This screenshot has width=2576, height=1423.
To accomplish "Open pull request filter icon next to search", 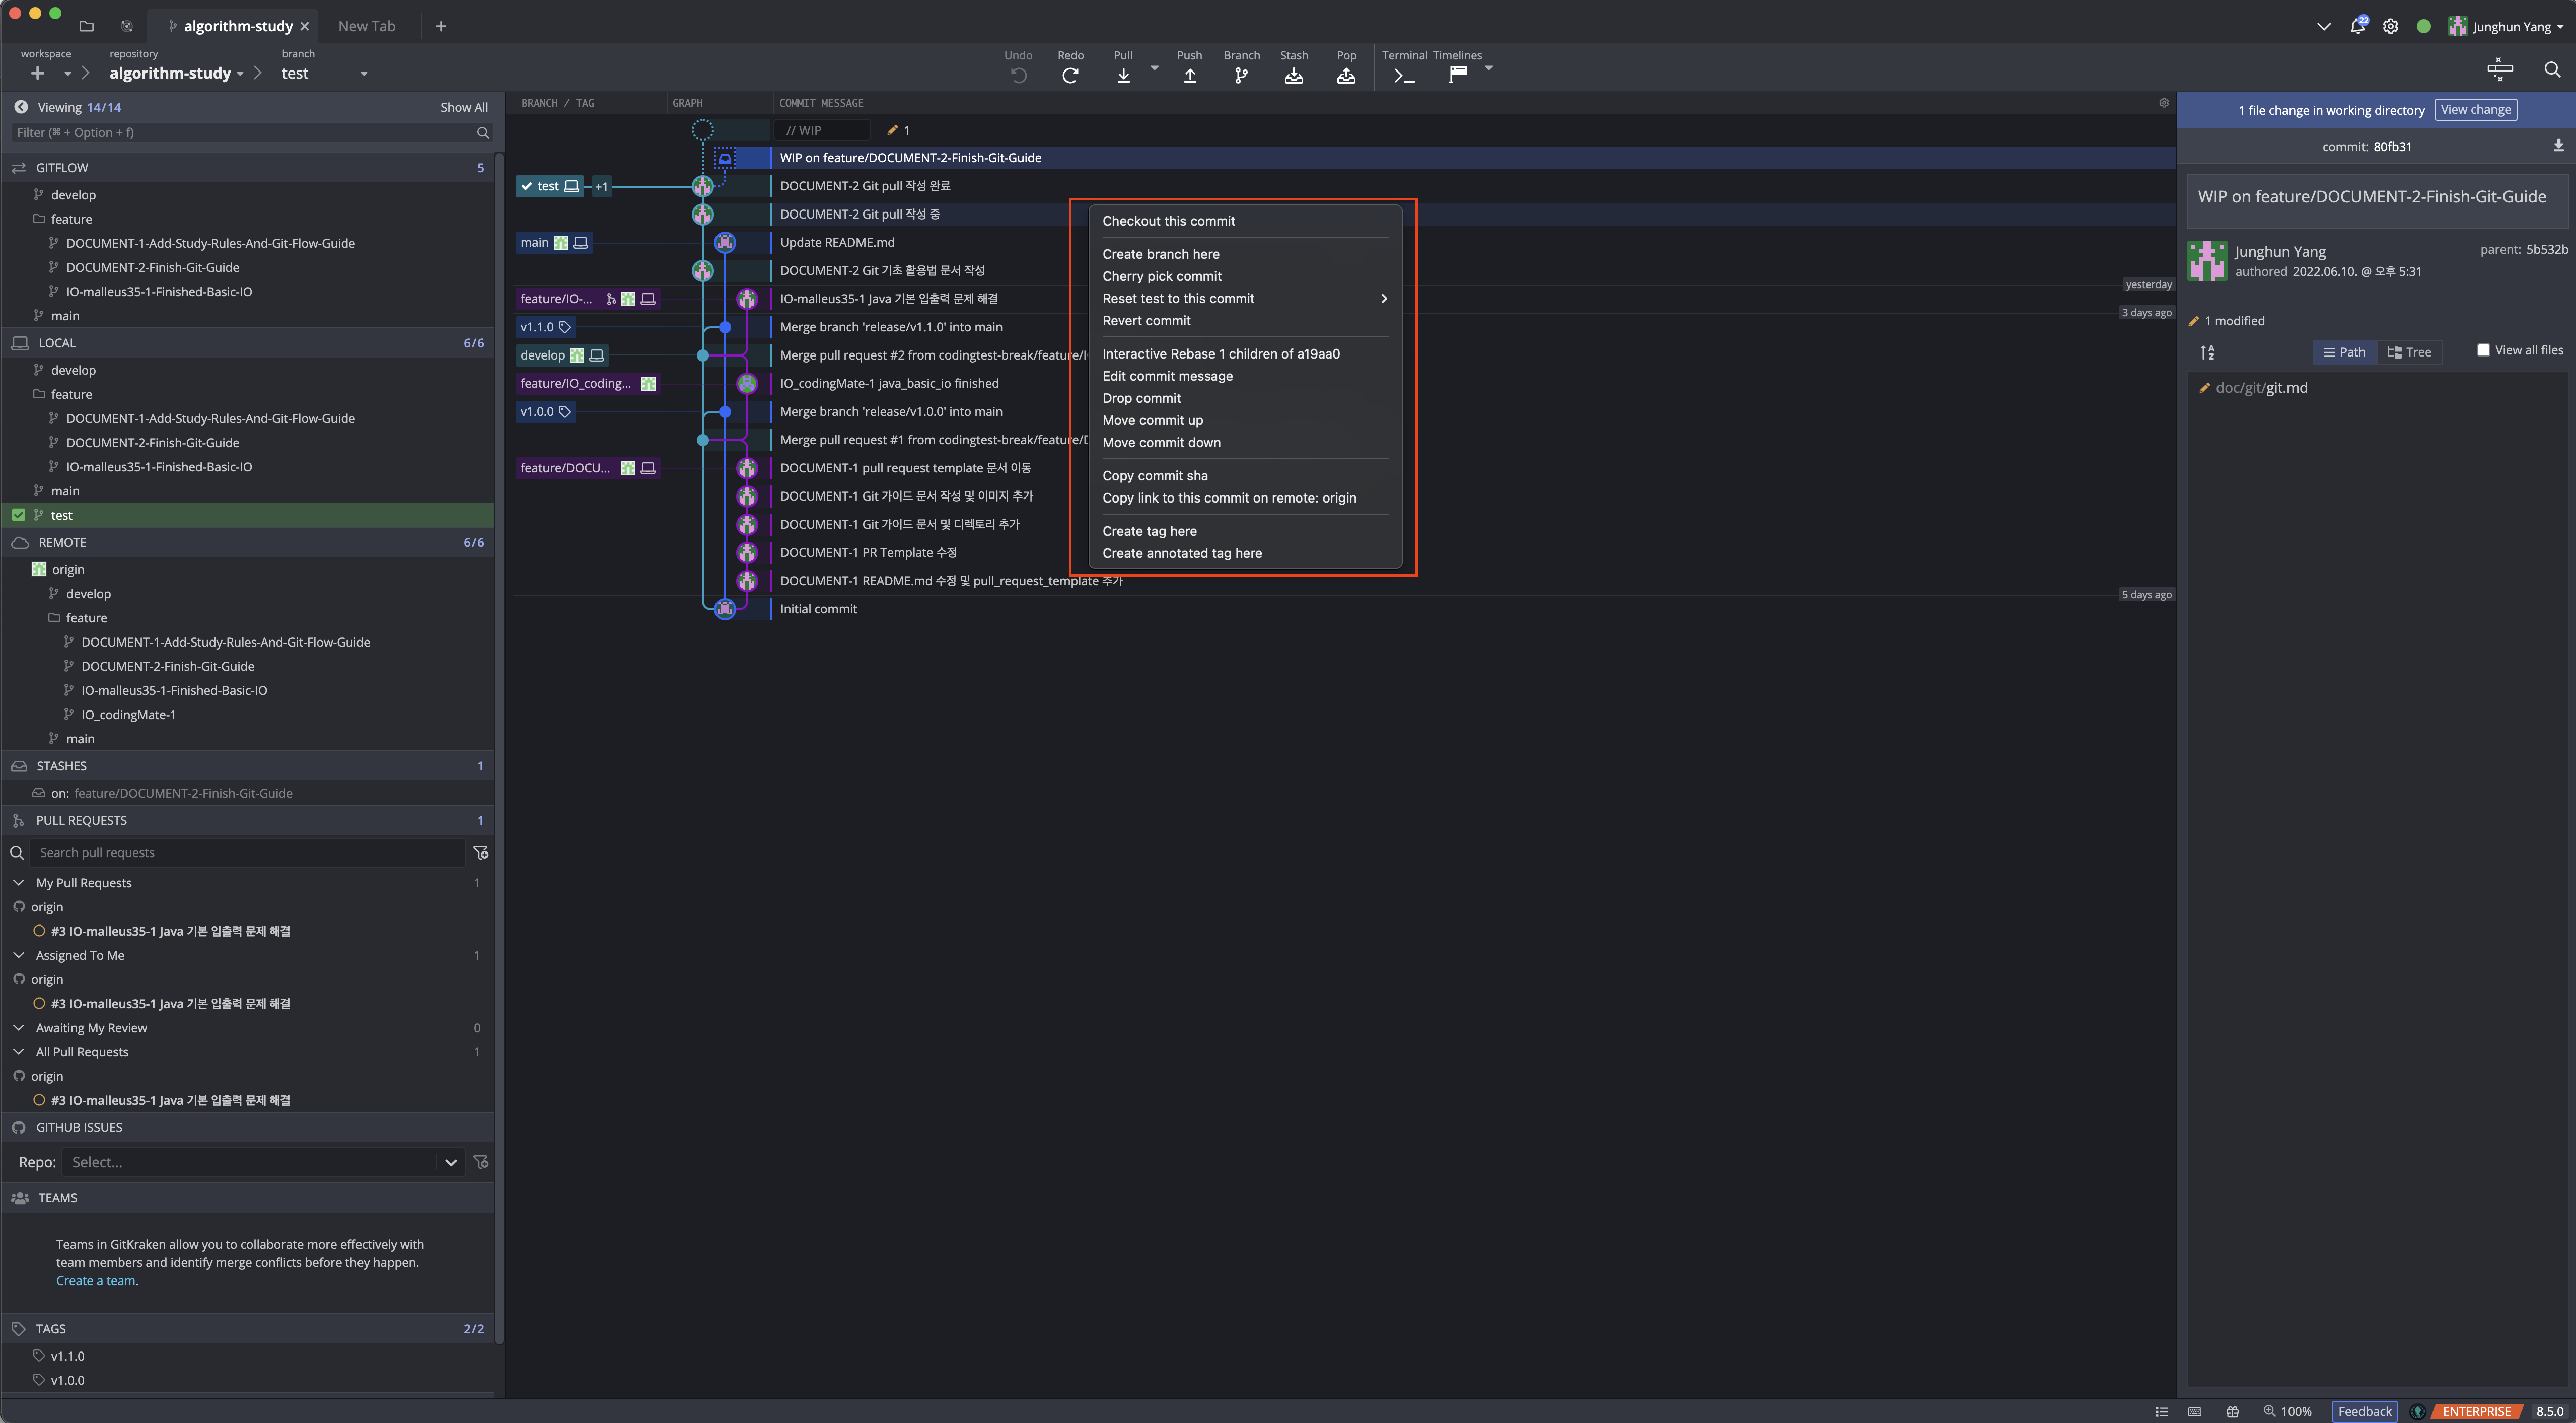I will coord(481,852).
